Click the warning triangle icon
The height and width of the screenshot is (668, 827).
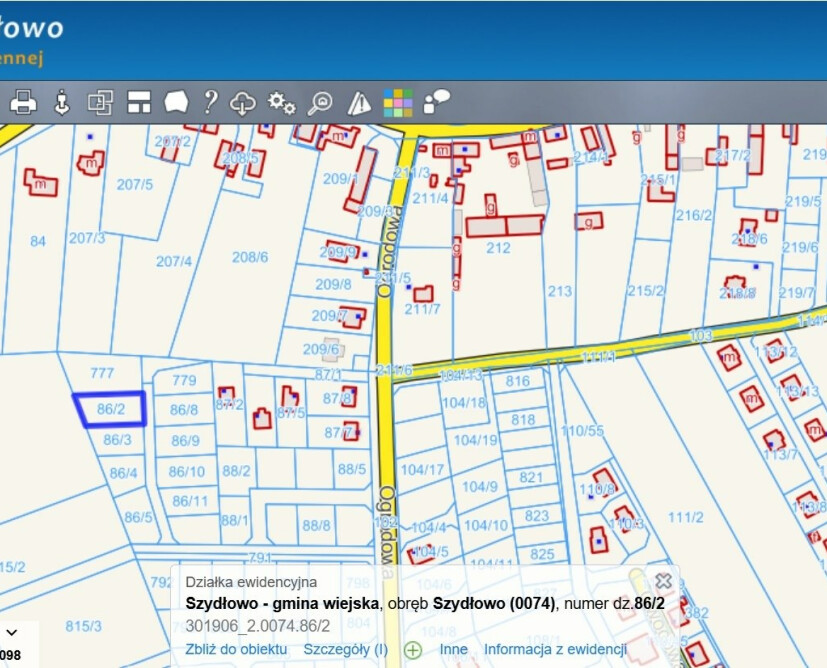click(x=359, y=103)
